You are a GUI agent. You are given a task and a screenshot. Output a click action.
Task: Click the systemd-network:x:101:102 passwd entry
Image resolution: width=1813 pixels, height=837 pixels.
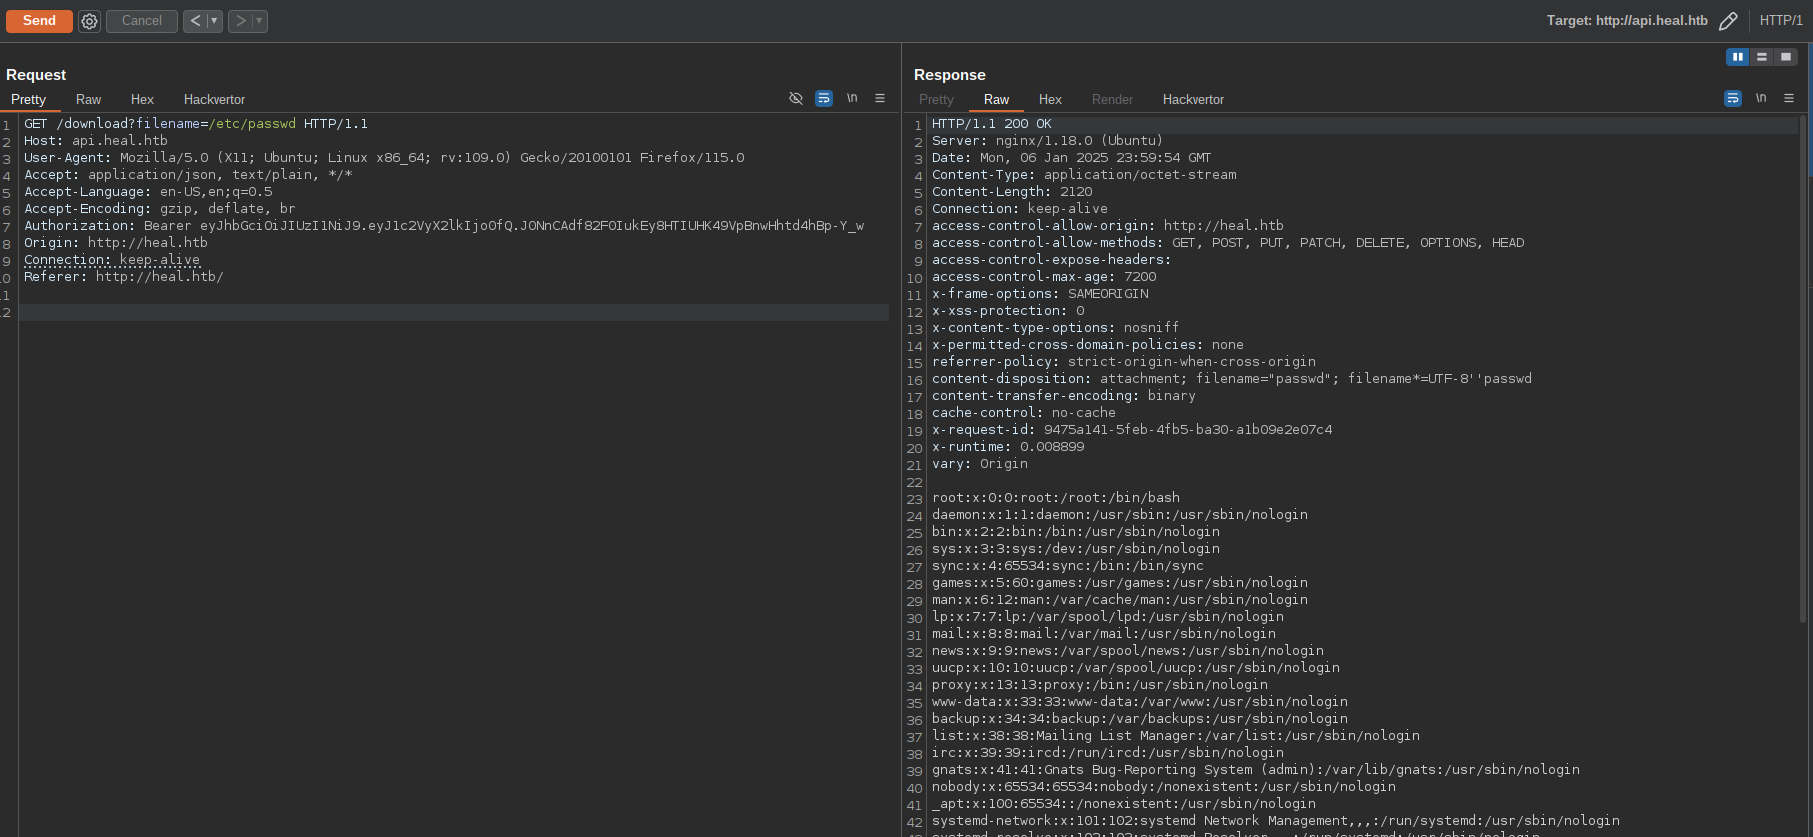pyautogui.click(x=1276, y=821)
